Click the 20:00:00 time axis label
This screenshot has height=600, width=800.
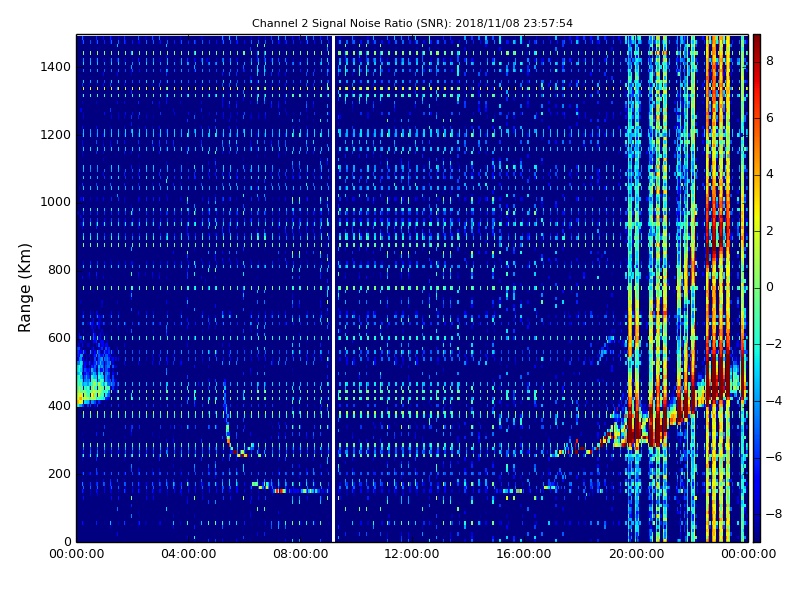click(636, 554)
